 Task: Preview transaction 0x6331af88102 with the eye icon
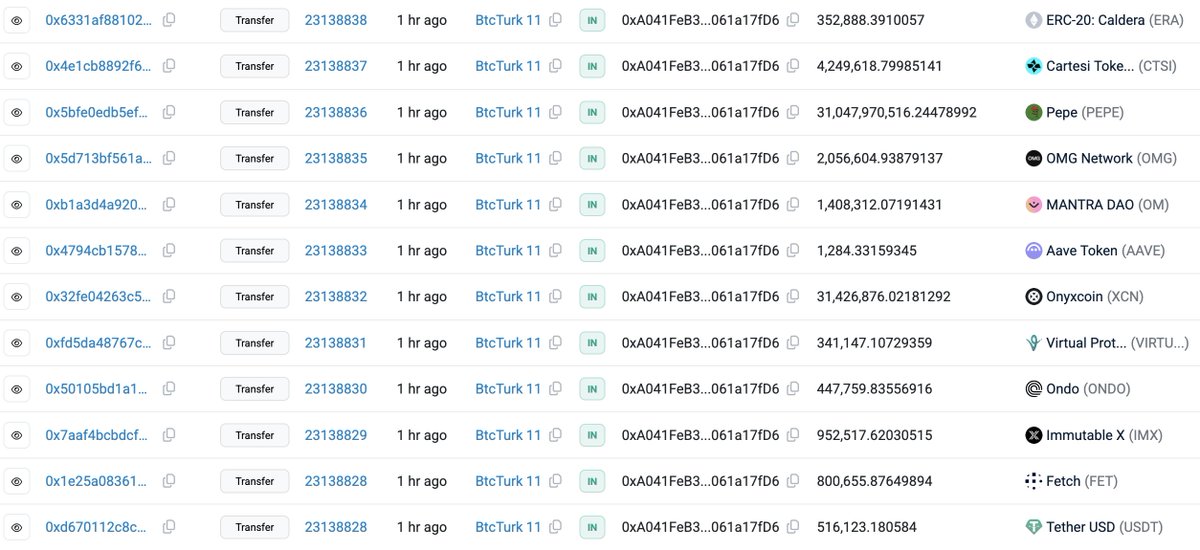(17, 20)
